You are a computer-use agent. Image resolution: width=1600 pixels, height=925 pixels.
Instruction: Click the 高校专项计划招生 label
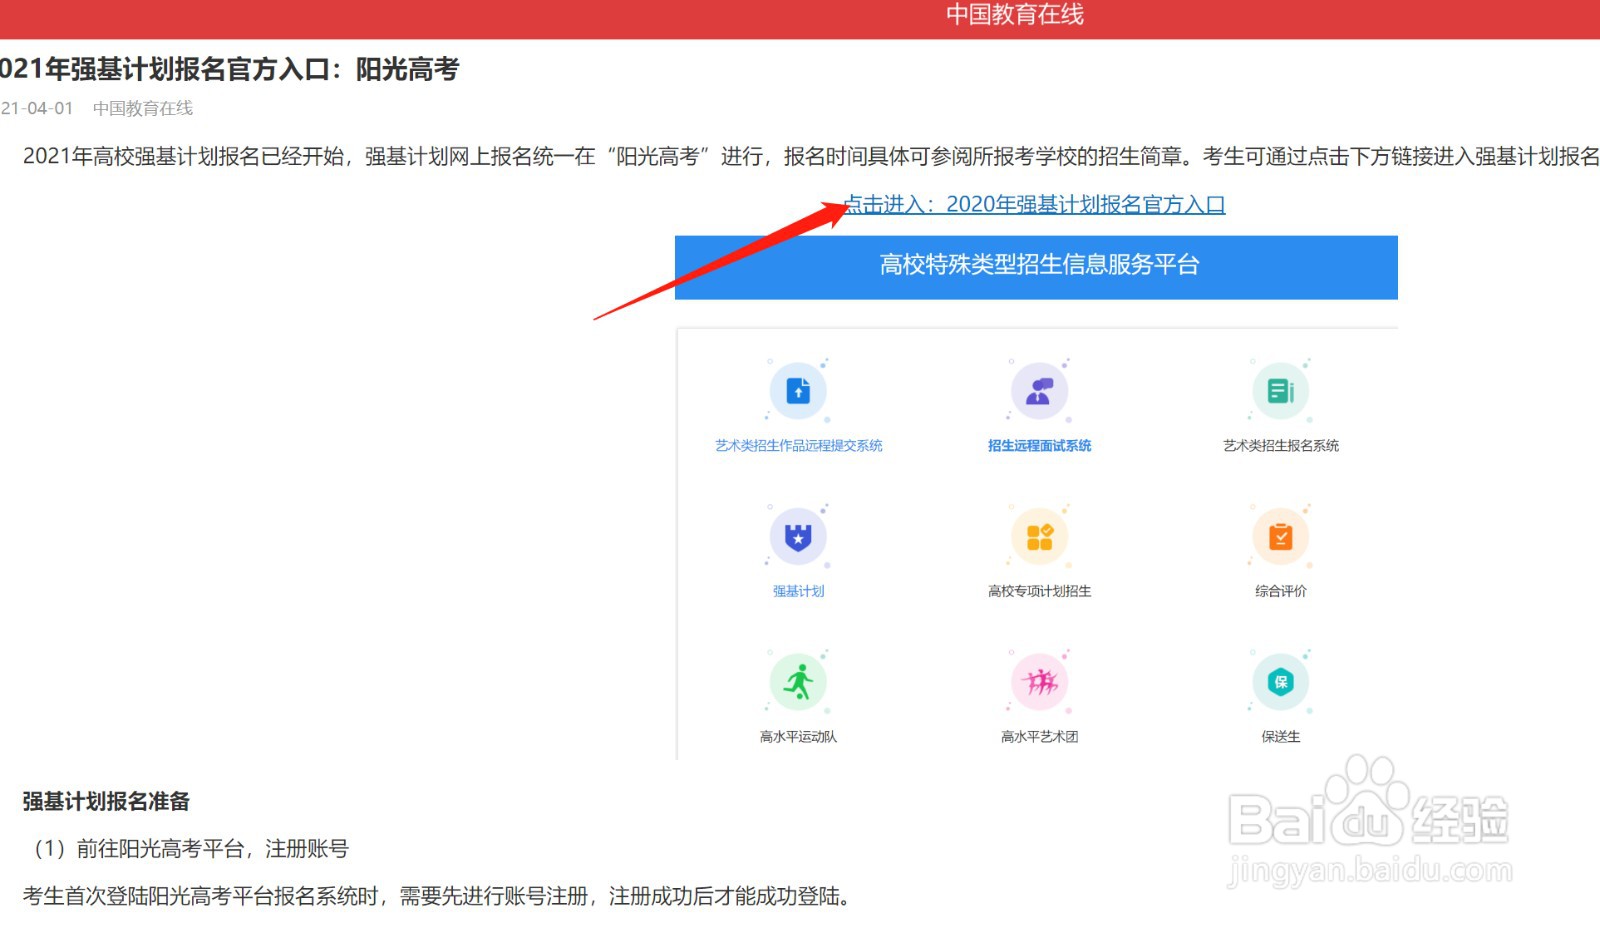click(1040, 591)
